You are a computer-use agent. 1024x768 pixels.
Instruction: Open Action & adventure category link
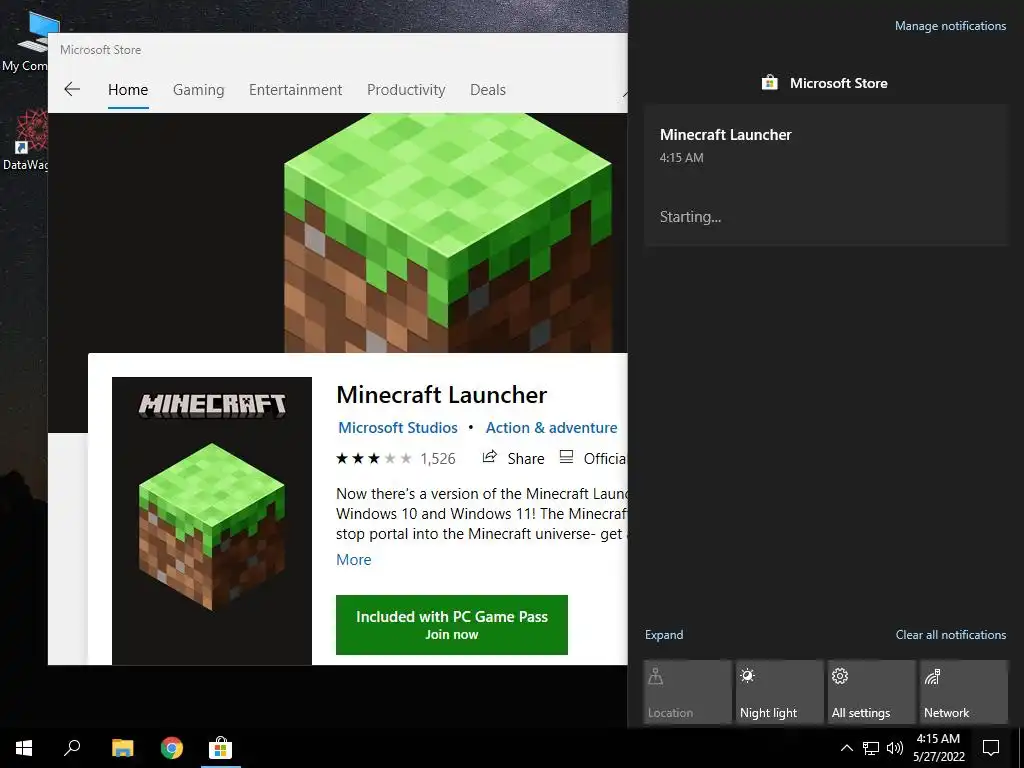551,428
